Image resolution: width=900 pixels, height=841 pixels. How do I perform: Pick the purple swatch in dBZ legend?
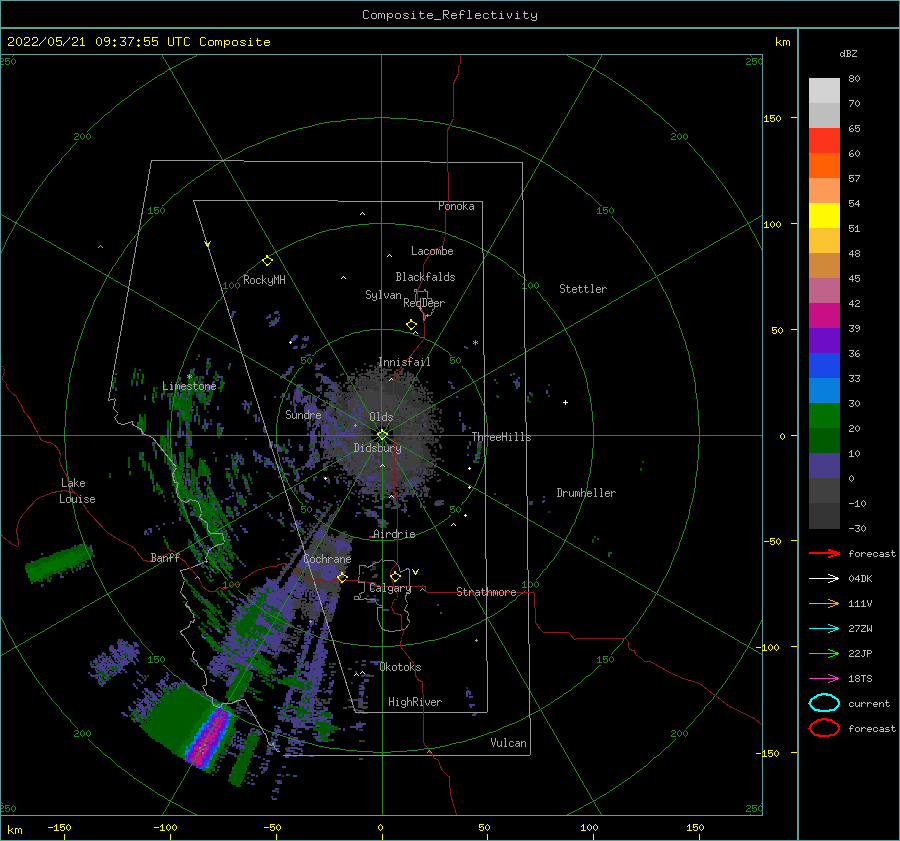(x=824, y=340)
